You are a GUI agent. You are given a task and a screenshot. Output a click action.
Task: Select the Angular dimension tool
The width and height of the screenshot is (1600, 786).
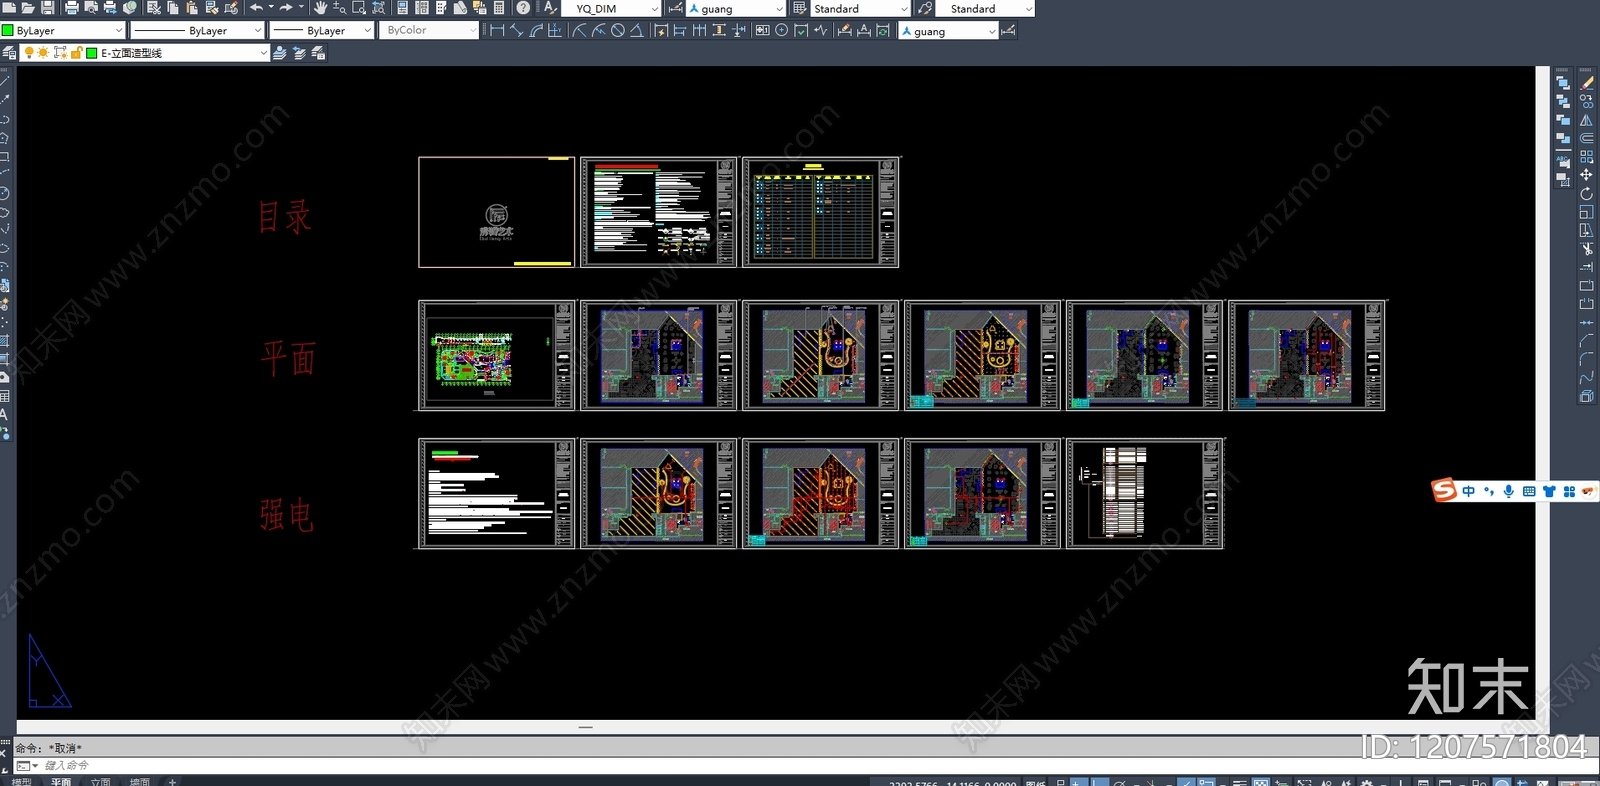click(x=636, y=31)
